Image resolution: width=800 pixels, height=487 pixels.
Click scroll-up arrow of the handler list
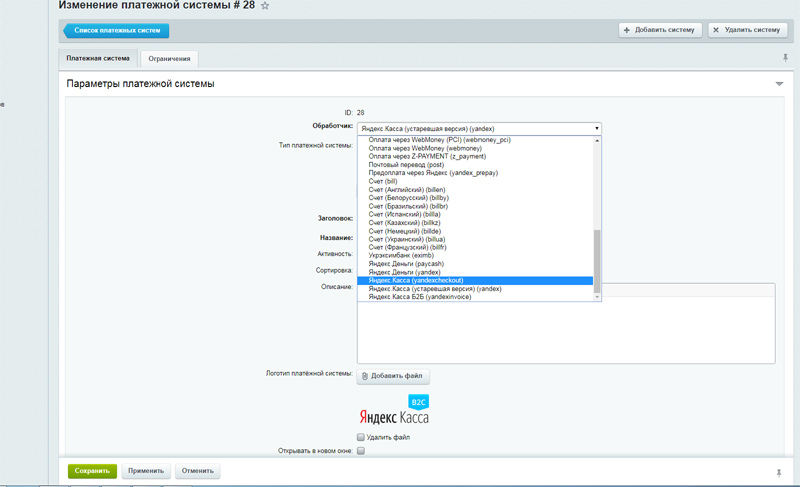click(x=597, y=140)
